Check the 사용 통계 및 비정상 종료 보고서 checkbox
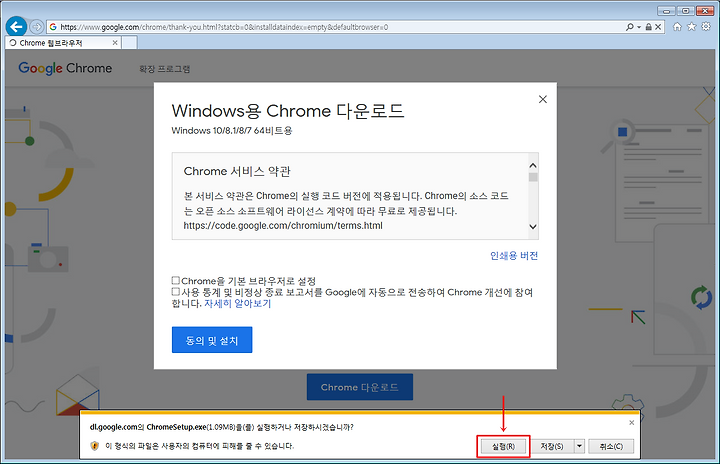This screenshot has width=720, height=464. click(x=175, y=292)
